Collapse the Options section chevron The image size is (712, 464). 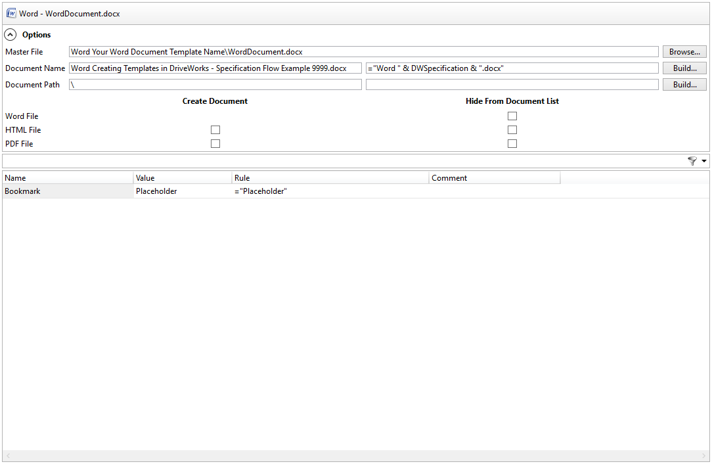click(11, 35)
